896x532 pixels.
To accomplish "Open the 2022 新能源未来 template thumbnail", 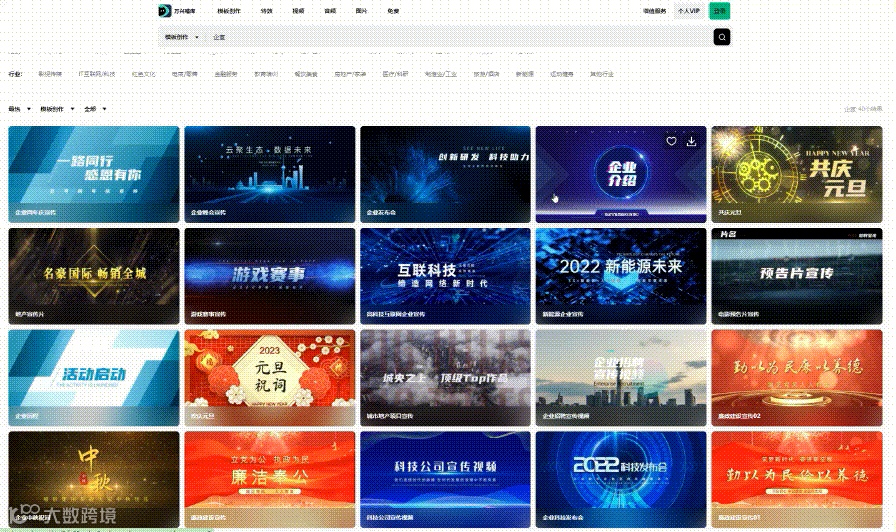I will (621, 276).
